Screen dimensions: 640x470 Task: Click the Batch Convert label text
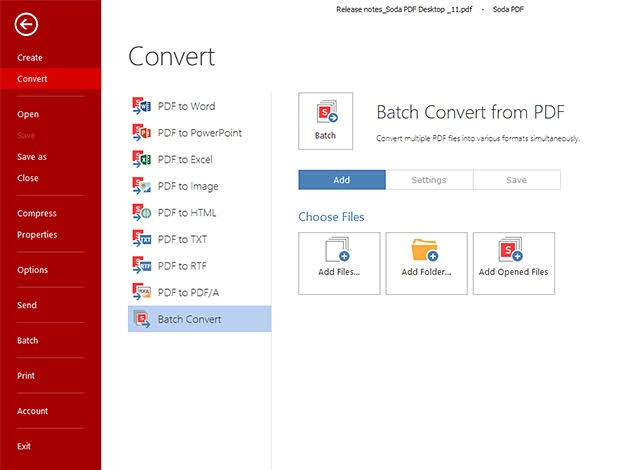click(x=190, y=319)
